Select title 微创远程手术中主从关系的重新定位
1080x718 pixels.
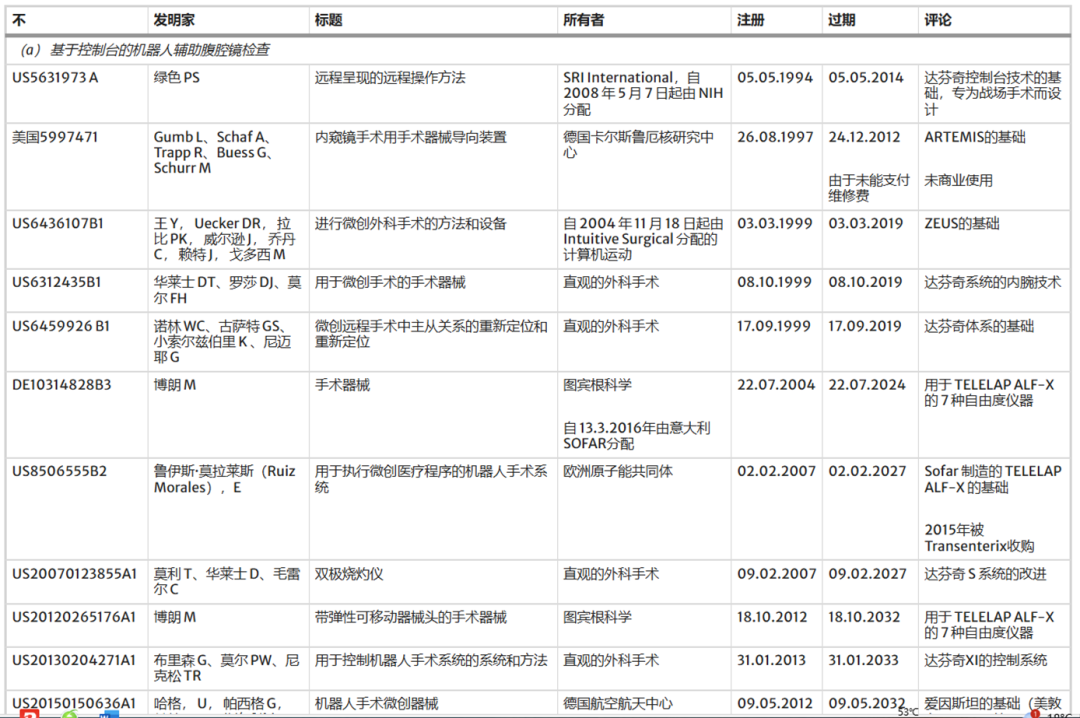[431, 334]
